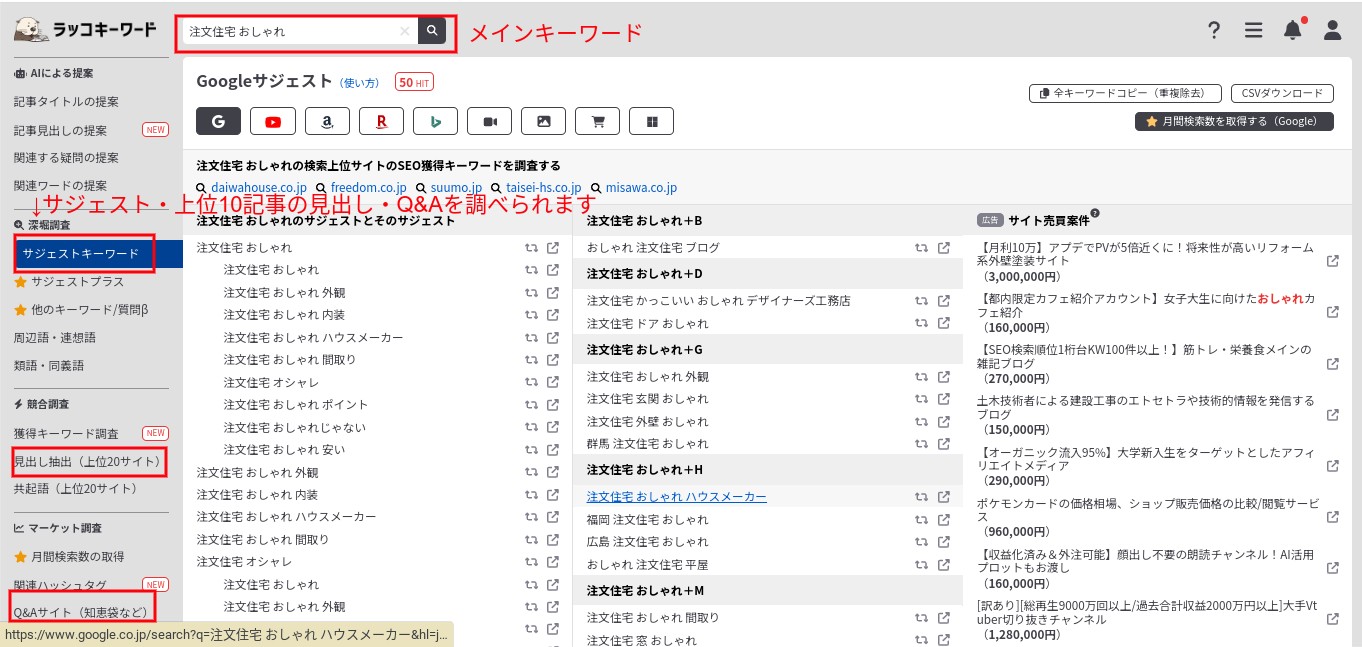Click the 注文住宅 おしゃれ ハウスメーカー link

(676, 497)
